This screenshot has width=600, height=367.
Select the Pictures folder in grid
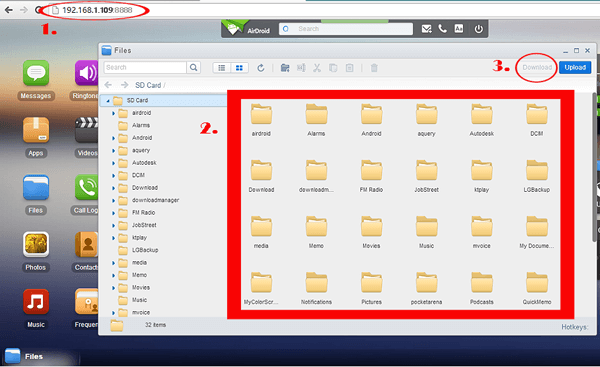tap(372, 289)
